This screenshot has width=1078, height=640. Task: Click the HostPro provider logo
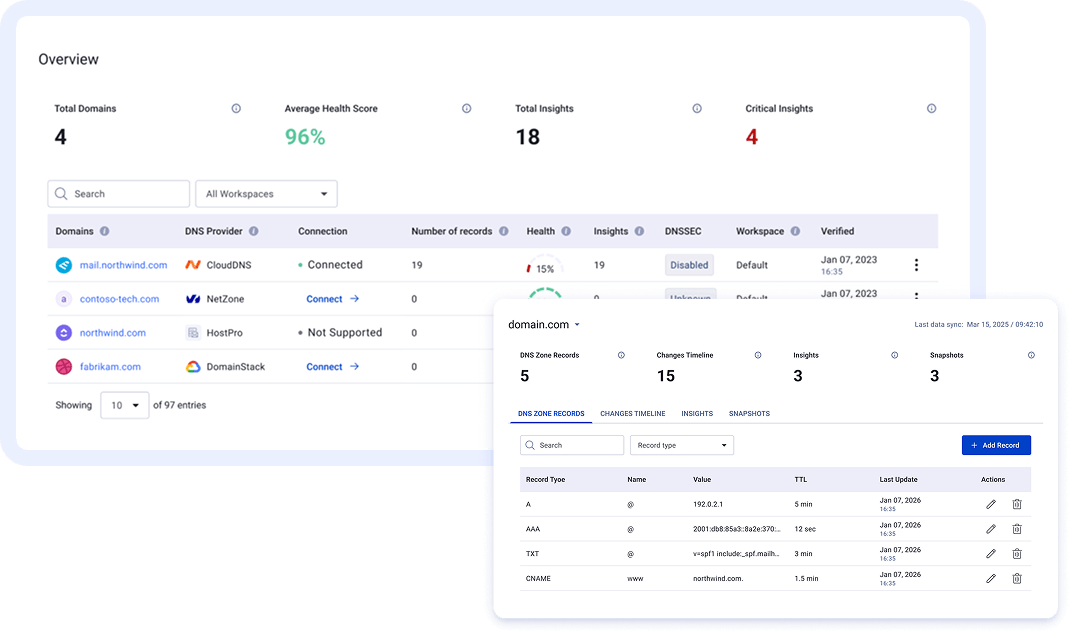pos(193,333)
